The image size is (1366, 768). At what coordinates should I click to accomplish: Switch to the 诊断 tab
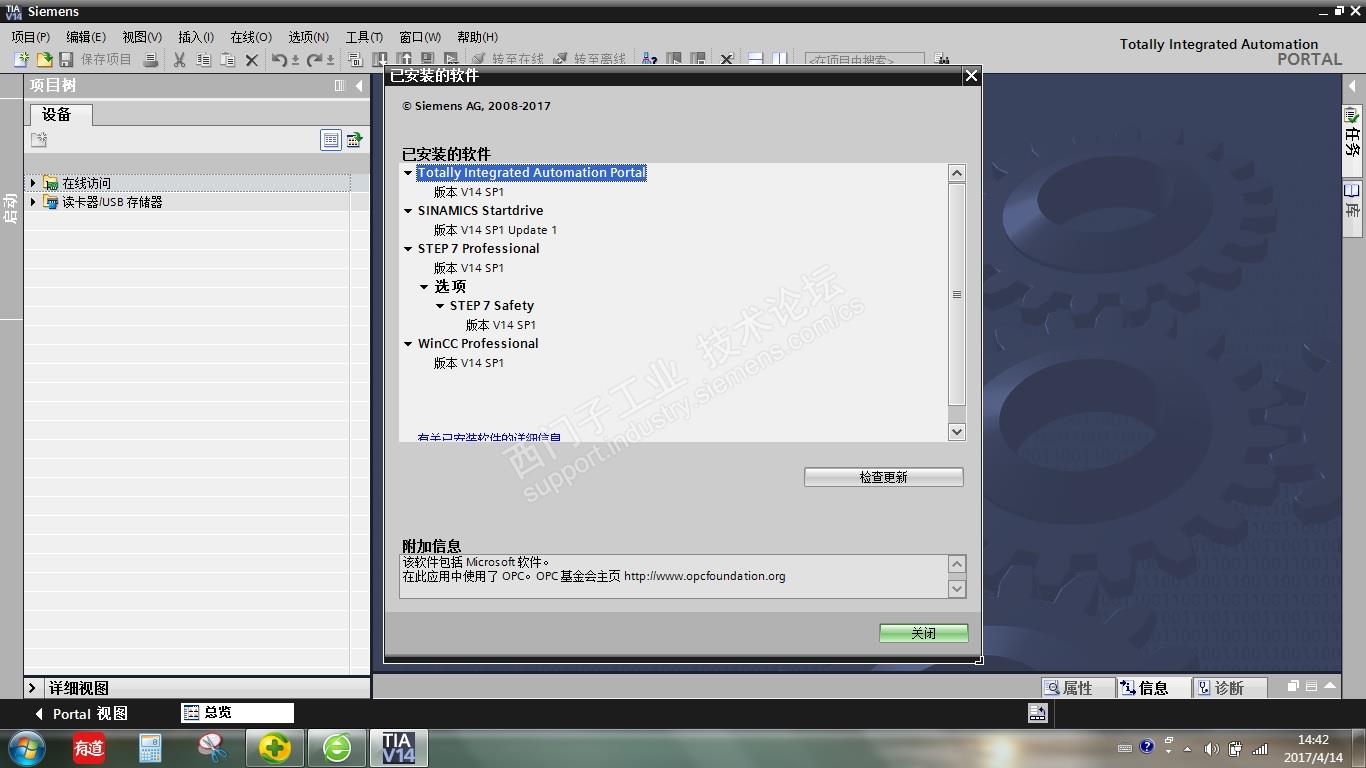(1230, 688)
